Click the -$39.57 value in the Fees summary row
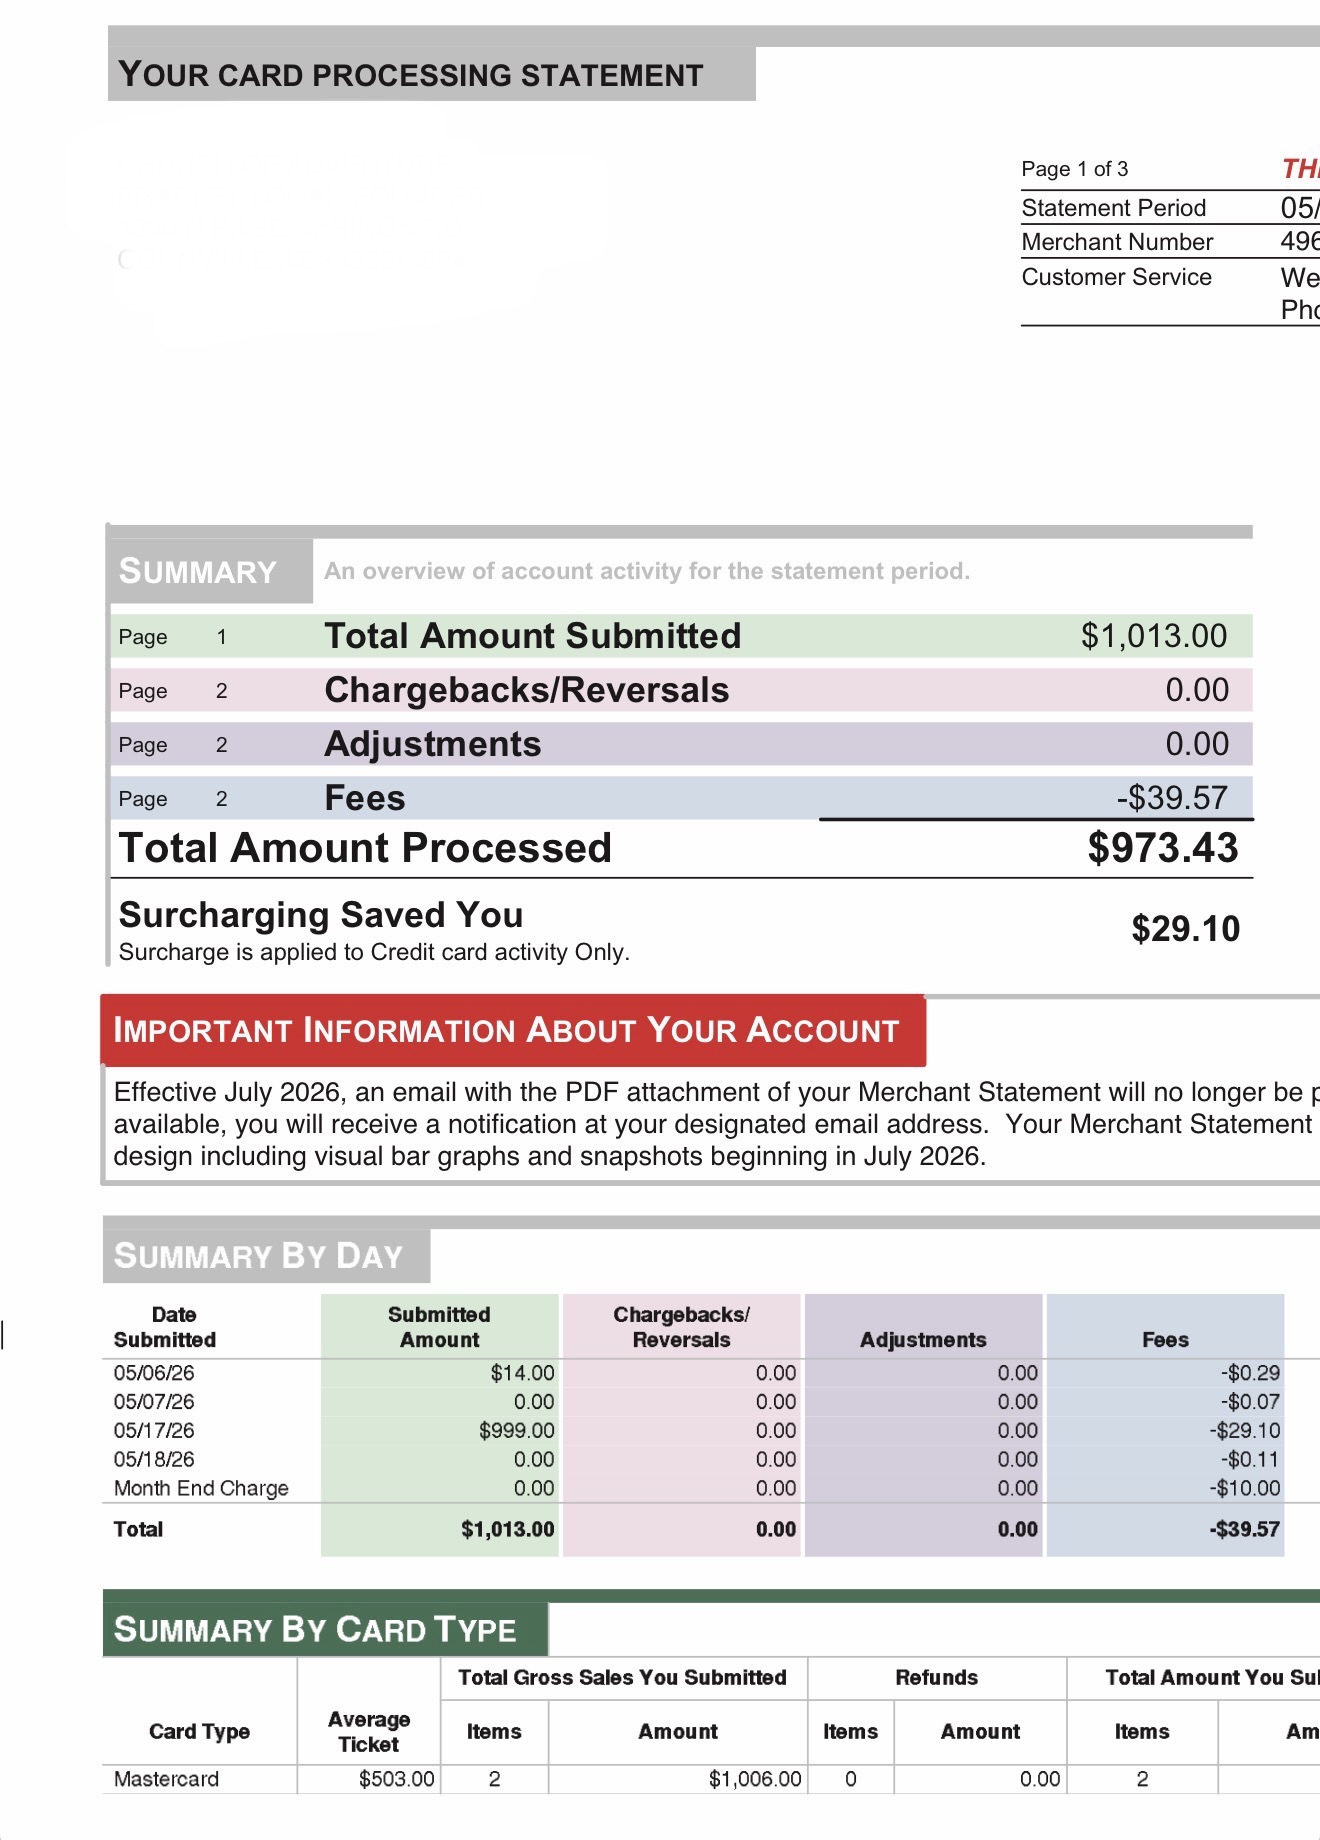Viewport: 1320px width, 1840px height. point(1172,798)
